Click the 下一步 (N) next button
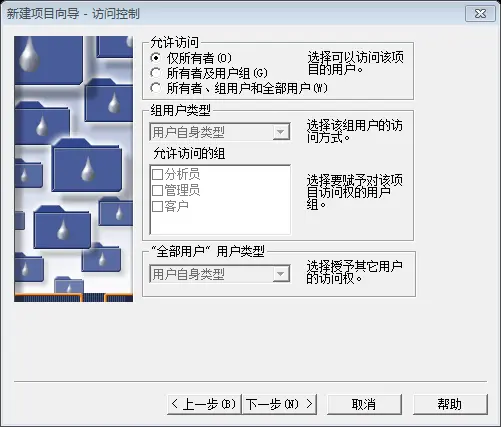The height and width of the screenshot is (427, 501). (x=279, y=404)
